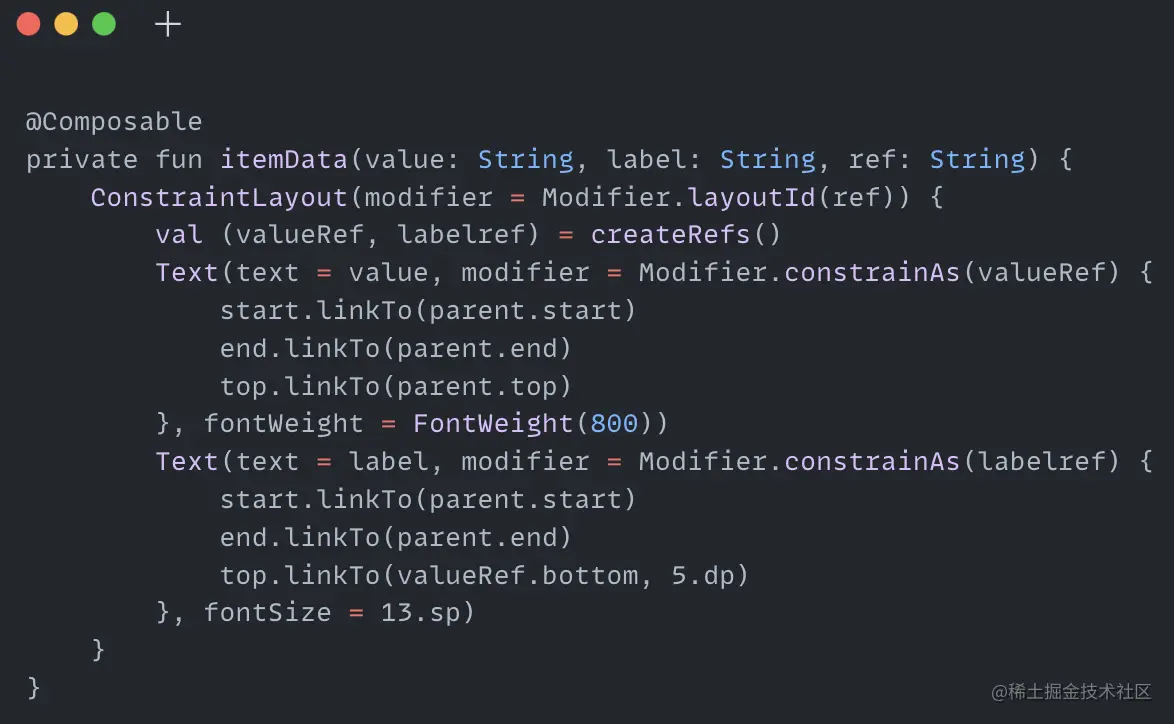Click the yellow minimize window dot
The image size is (1174, 724).
(x=66, y=24)
